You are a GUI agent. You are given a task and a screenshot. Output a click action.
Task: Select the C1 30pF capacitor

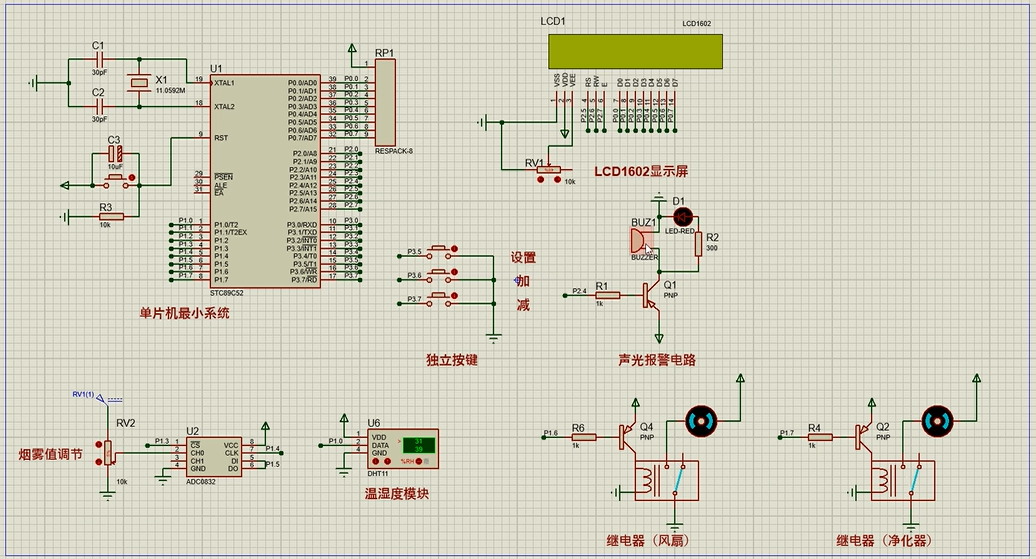[98, 59]
